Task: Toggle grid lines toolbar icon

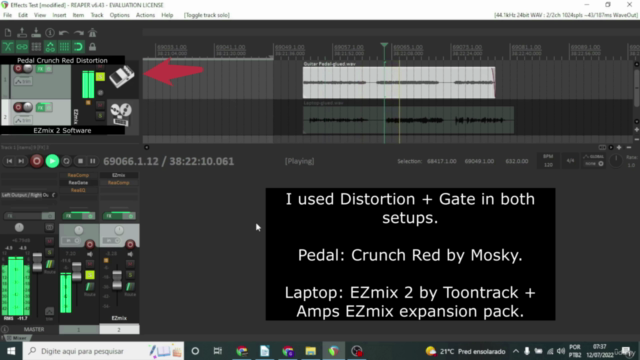Action: point(64,47)
